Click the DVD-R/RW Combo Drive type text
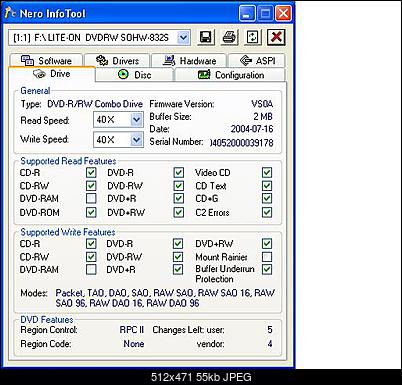The width and height of the screenshot is (402, 385). click(95, 104)
